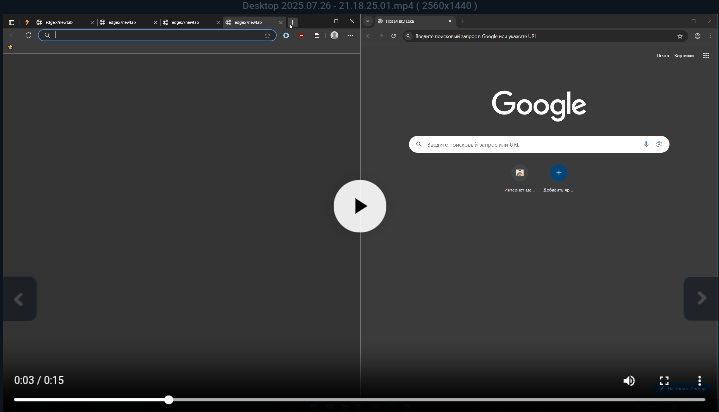The width and height of the screenshot is (719, 412).
Task: Close the Chrome new tab page tab
Action: point(450,21)
